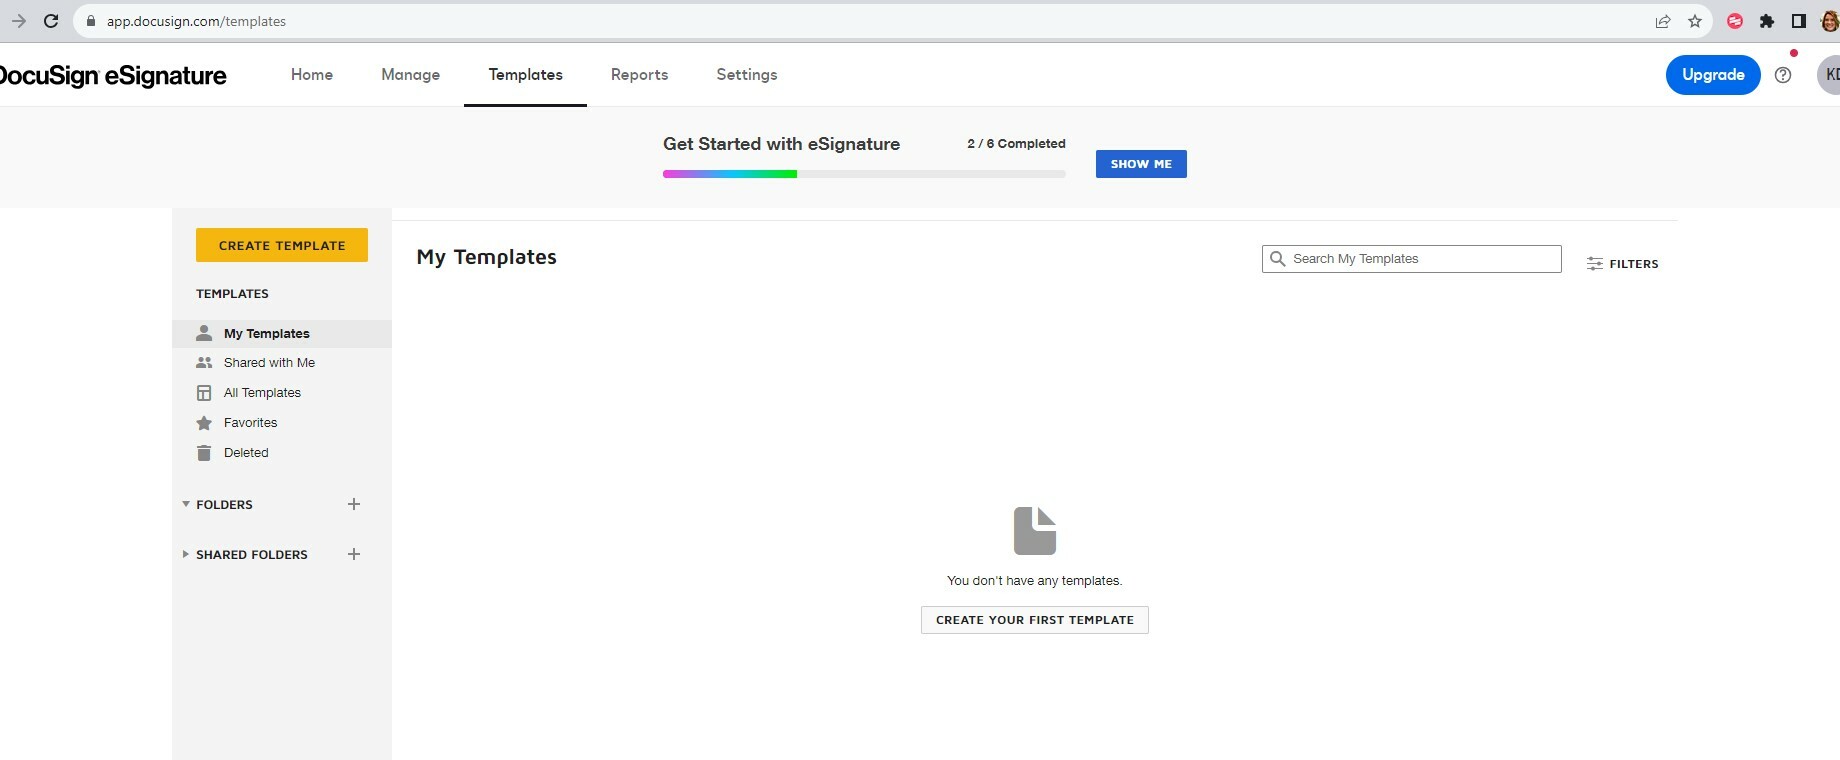Click the Upgrade button
The width and height of the screenshot is (1840, 760).
tap(1713, 75)
